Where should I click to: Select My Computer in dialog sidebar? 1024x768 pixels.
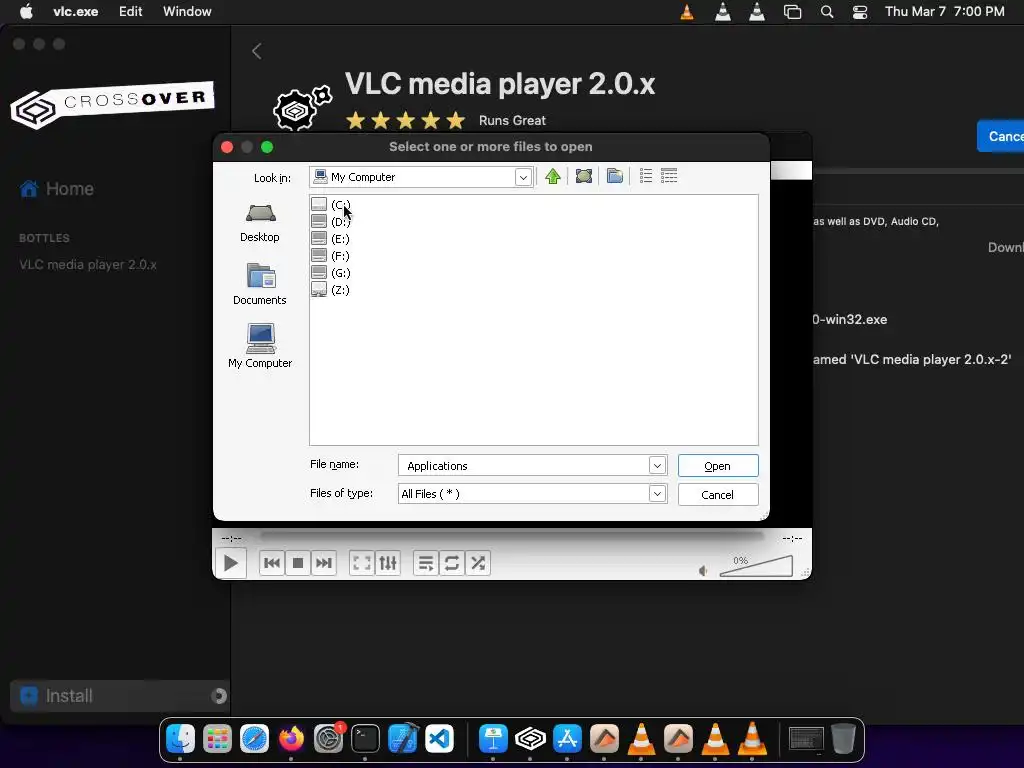click(260, 346)
